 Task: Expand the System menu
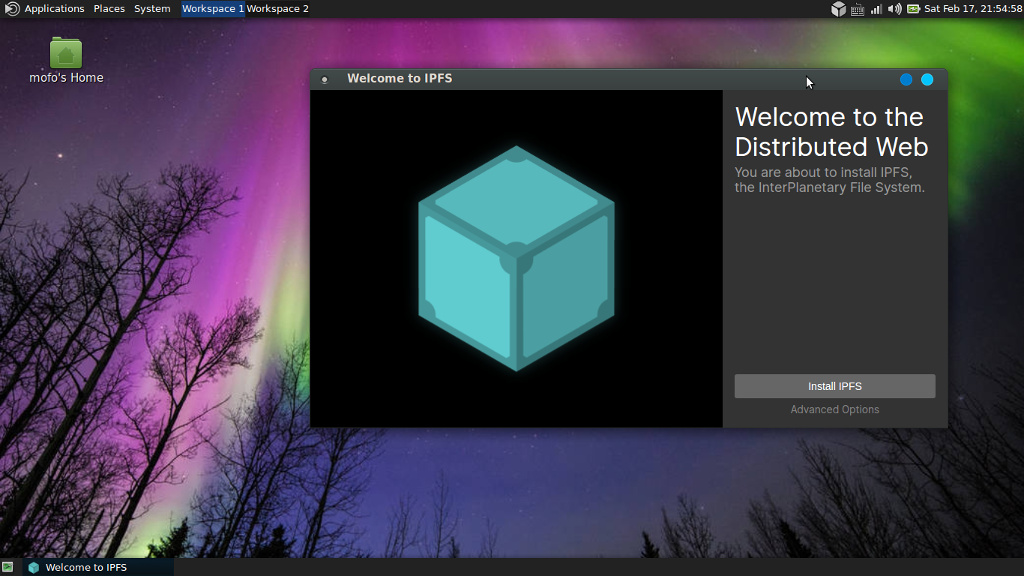[152, 9]
